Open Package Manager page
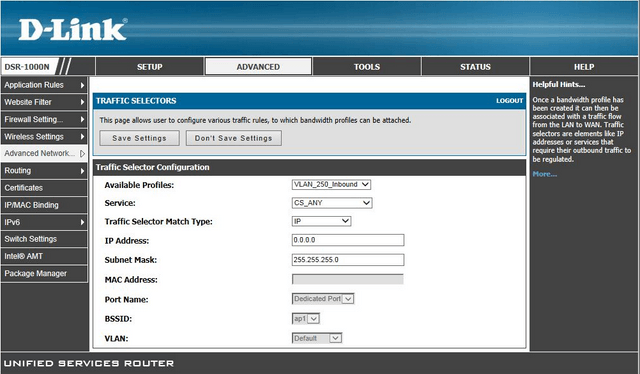Image resolution: width=640 pixels, height=374 pixels. tap(44, 274)
